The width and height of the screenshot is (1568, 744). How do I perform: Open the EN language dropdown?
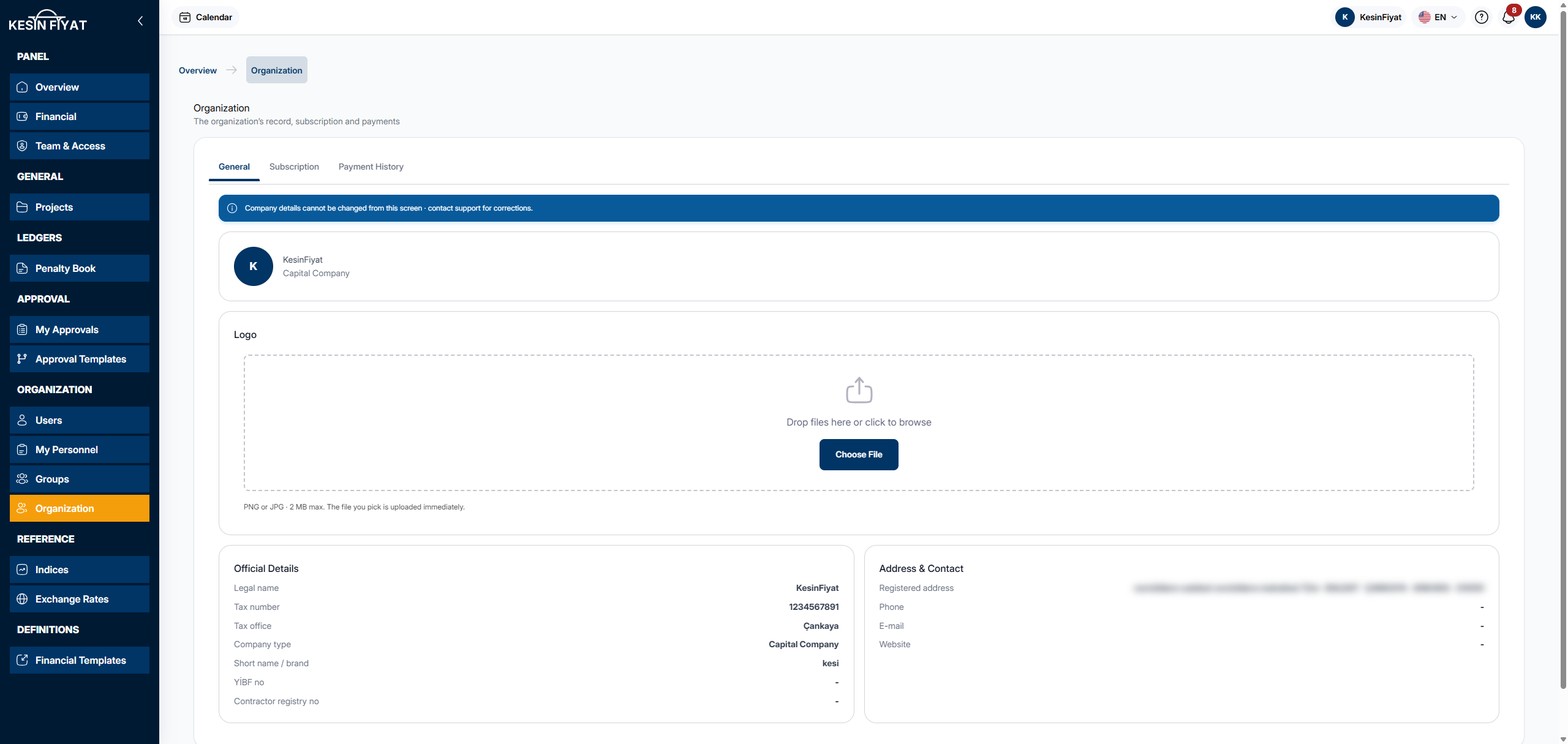point(1439,17)
